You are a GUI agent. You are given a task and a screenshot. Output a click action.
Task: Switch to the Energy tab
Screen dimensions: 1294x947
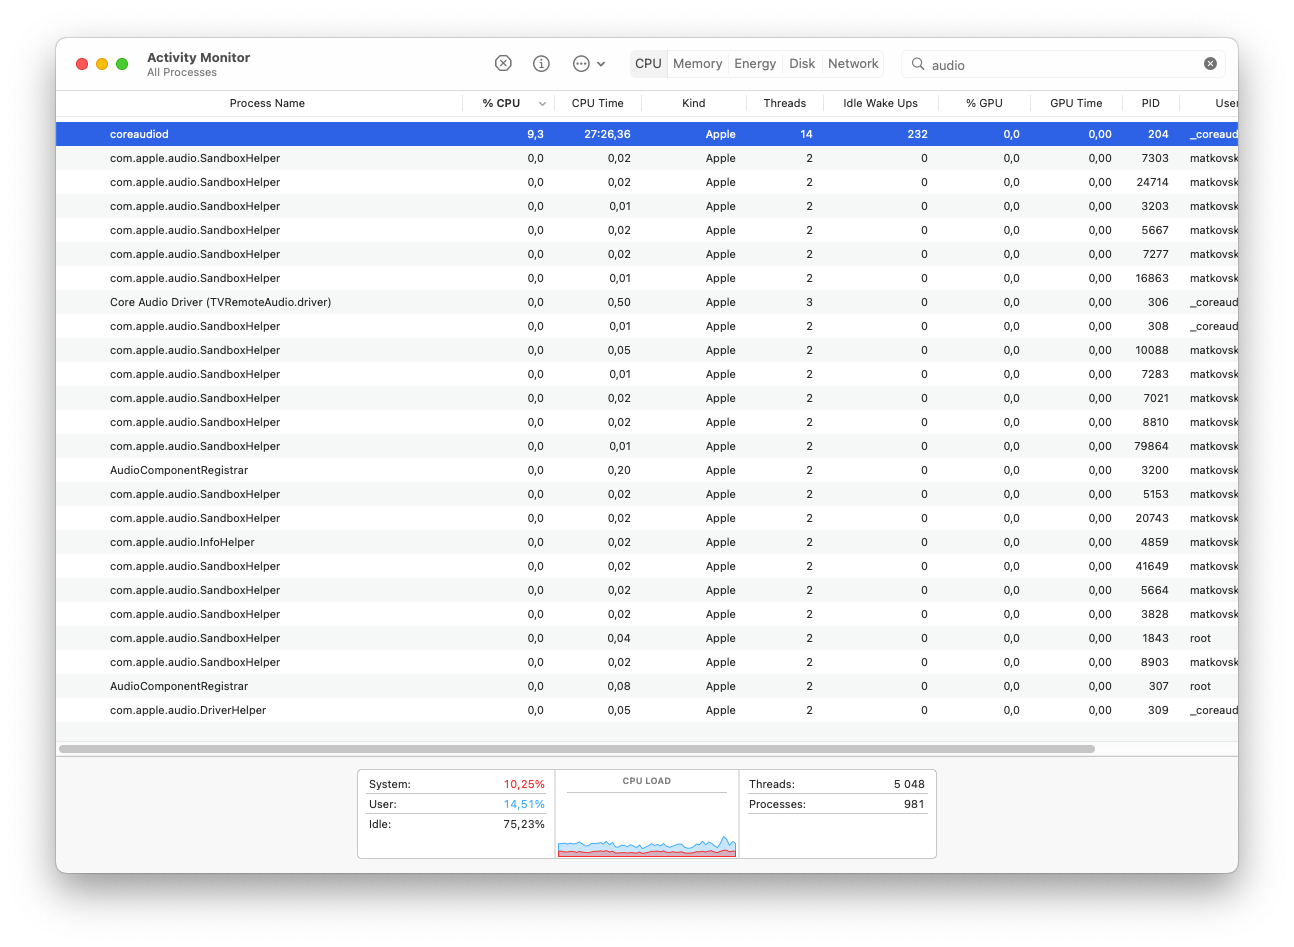click(755, 63)
